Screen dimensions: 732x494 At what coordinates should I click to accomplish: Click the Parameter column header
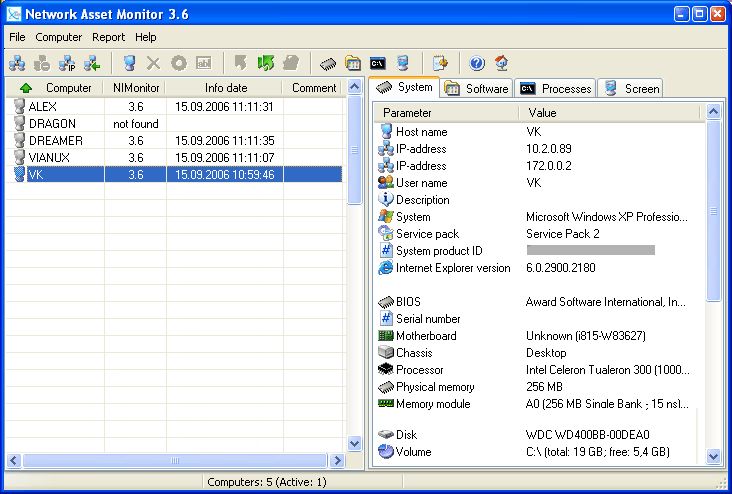(x=407, y=113)
